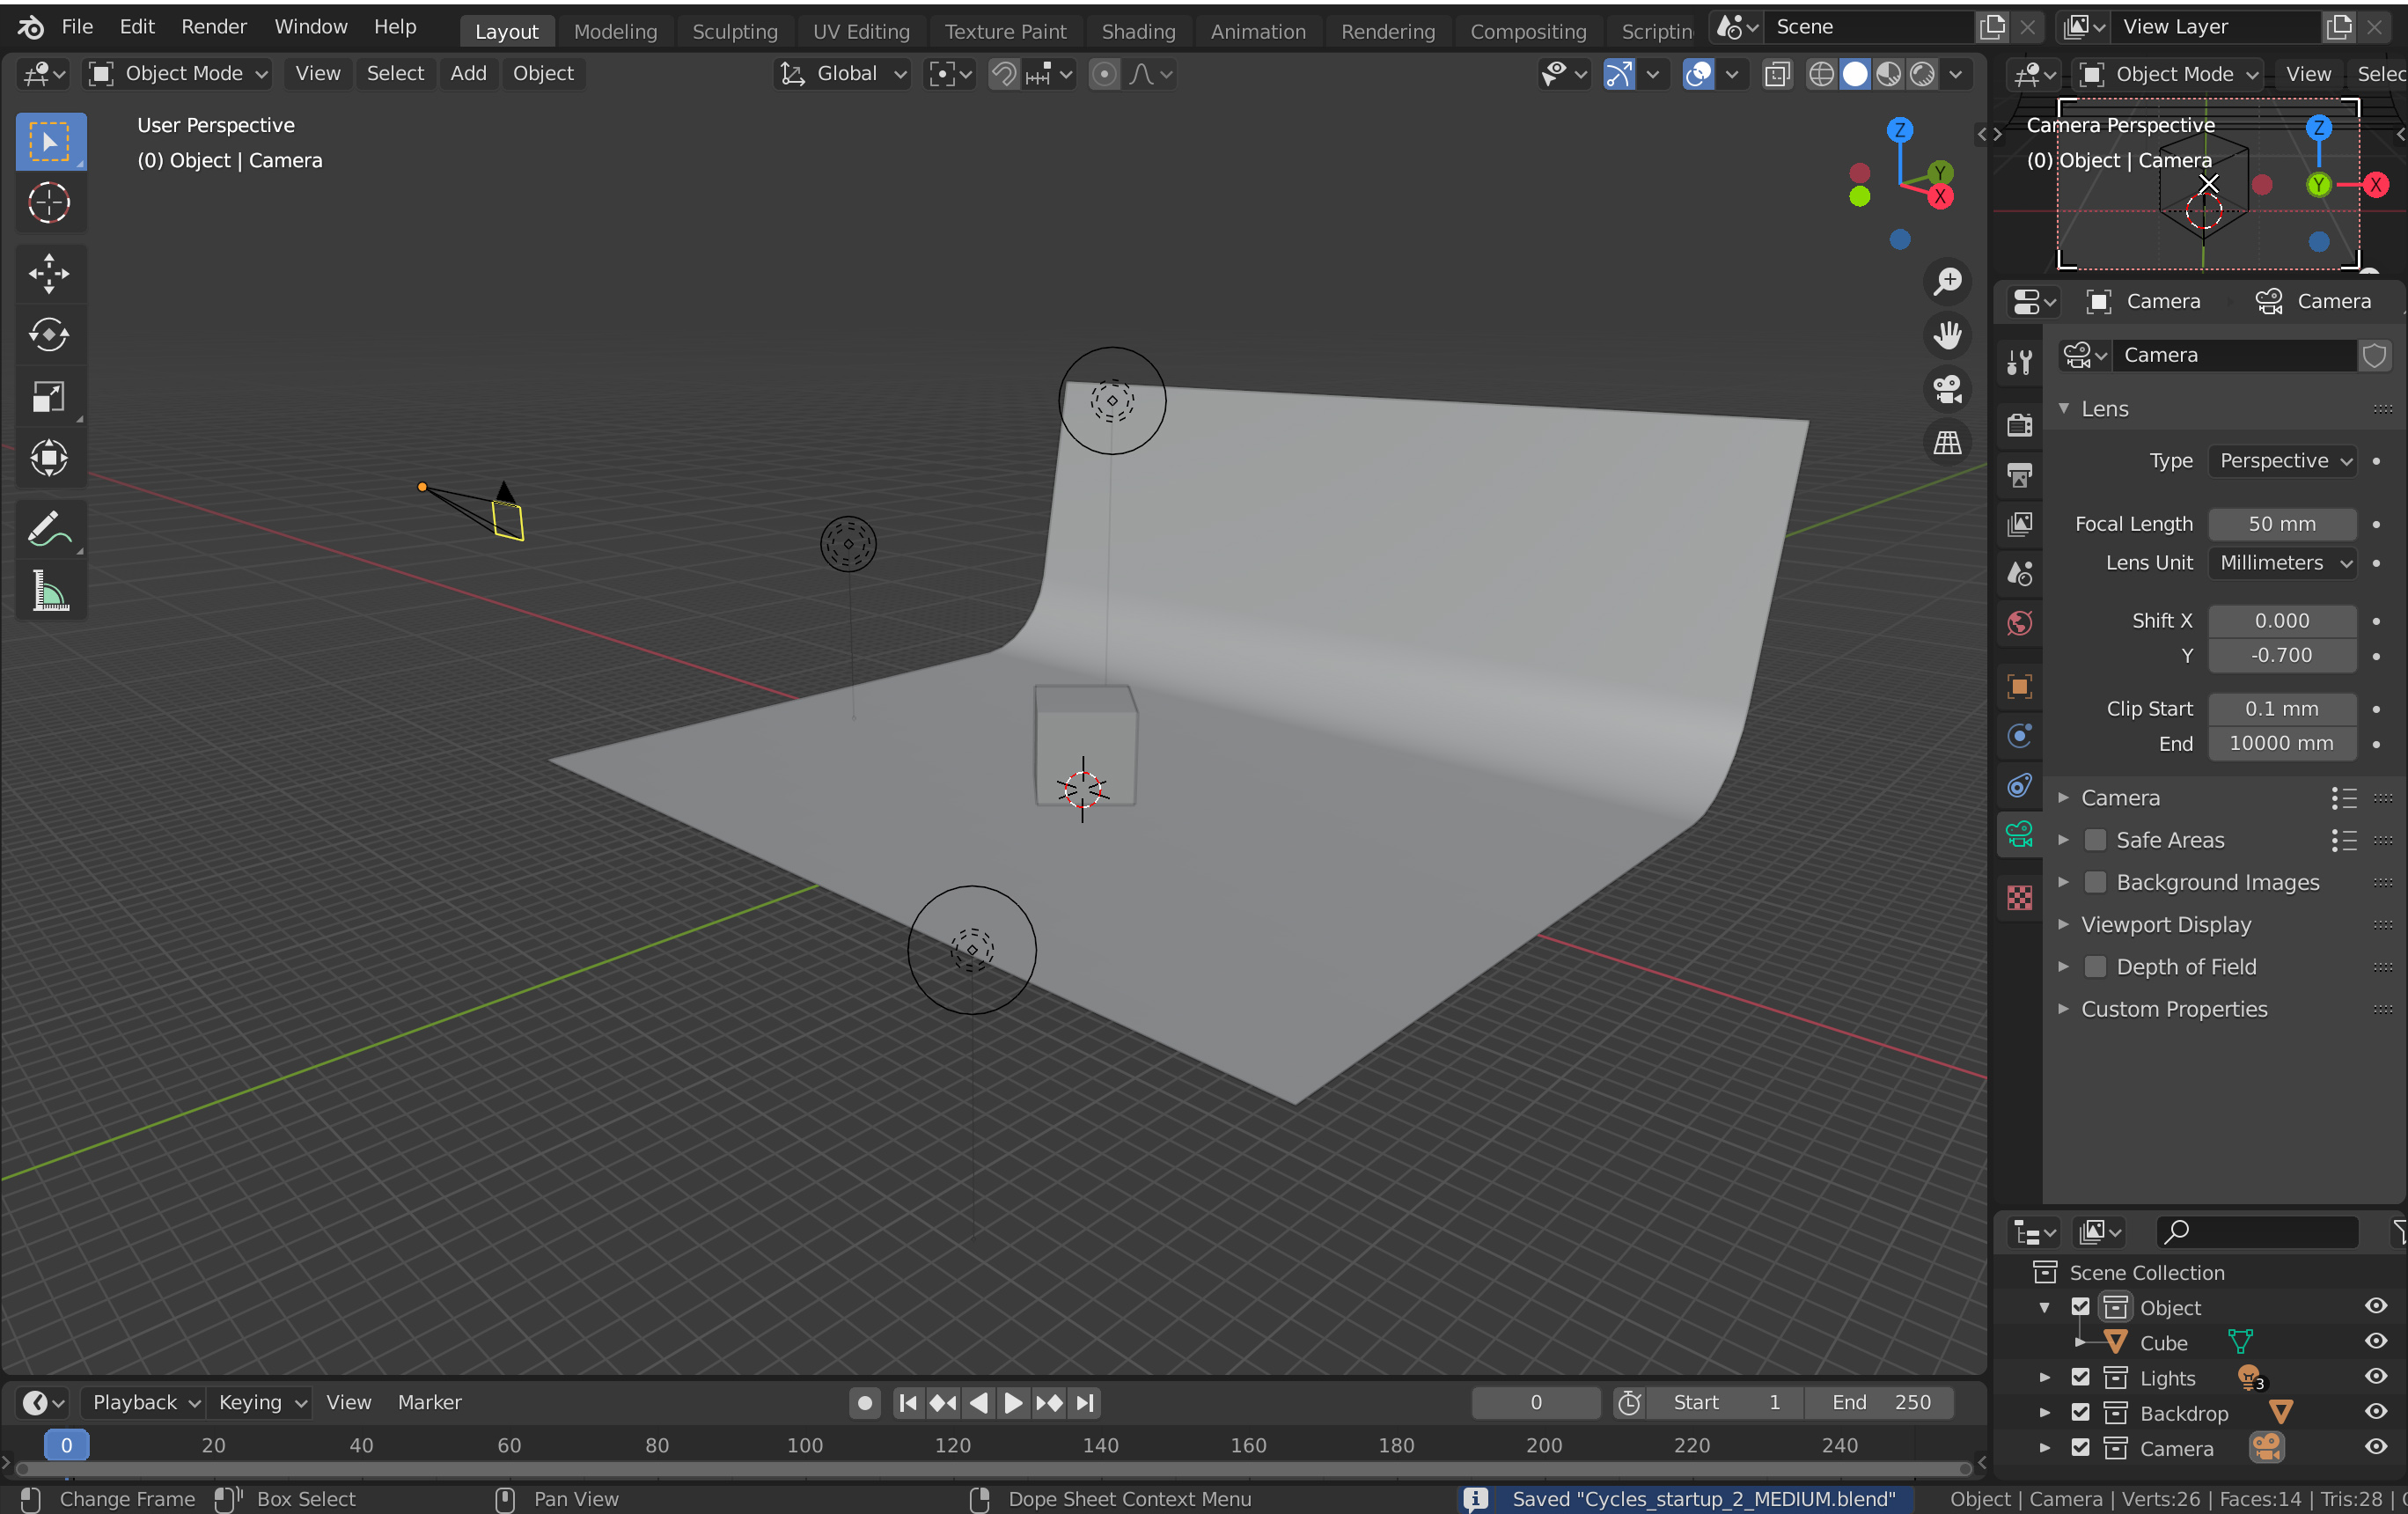Open the lens Type Perspective dropdown
2408x1514 pixels.
[x=2284, y=461]
